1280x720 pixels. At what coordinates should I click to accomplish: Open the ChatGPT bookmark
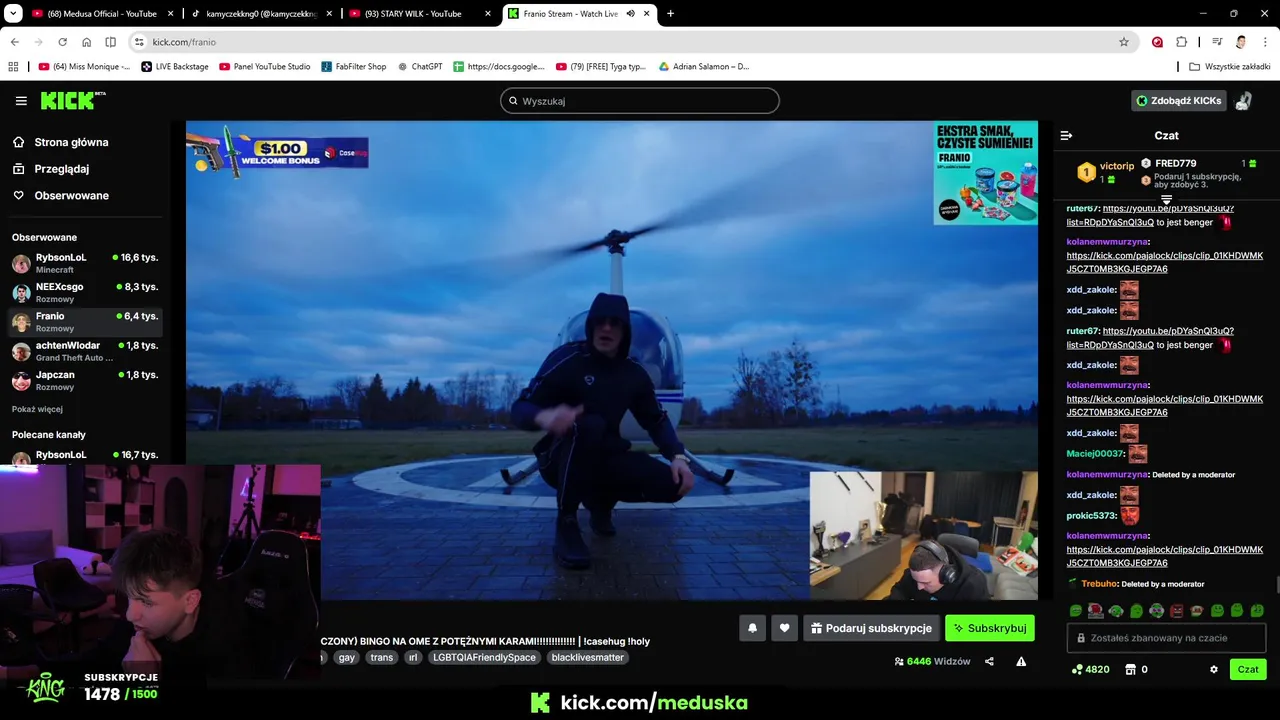click(x=420, y=67)
